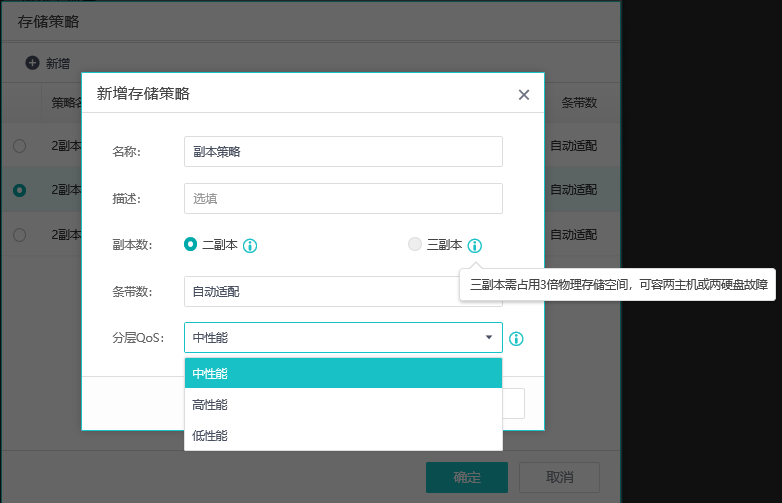The height and width of the screenshot is (503, 782).
Task: Click the 名称 input field with 副本策略
Action: pyautogui.click(x=343, y=152)
